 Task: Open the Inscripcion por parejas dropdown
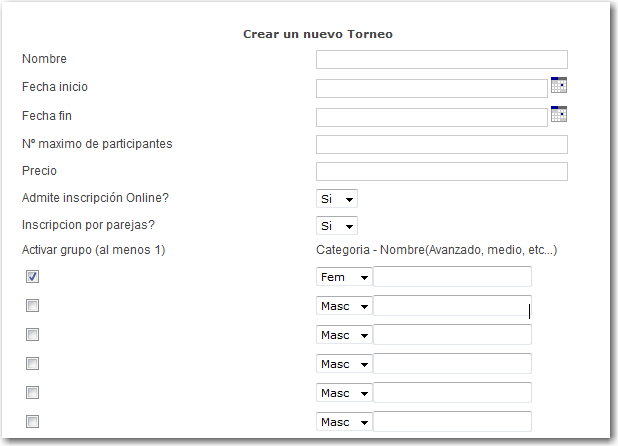coord(337,226)
